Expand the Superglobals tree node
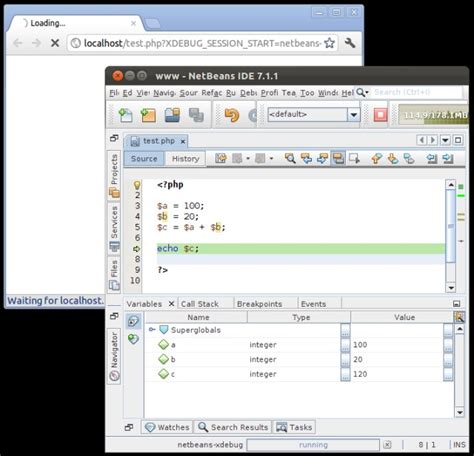 point(152,329)
